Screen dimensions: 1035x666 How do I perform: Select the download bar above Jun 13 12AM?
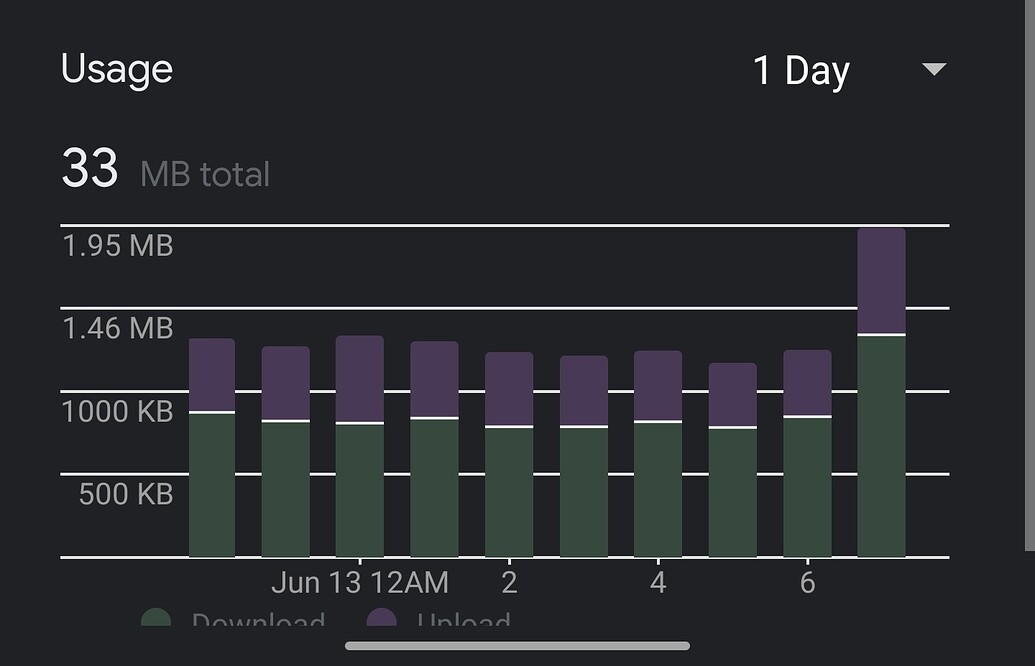(x=360, y=490)
